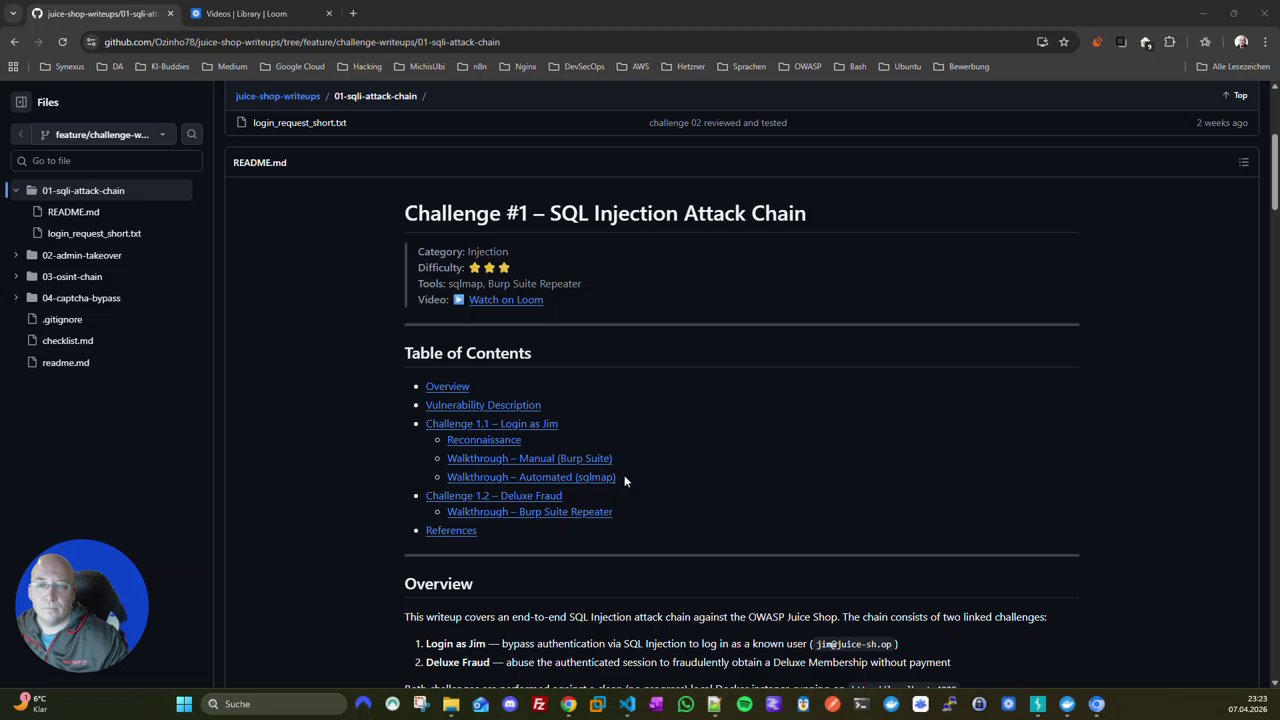The width and height of the screenshot is (1280, 720).
Task: Open the AWS bookmarks folder
Action: click(632, 67)
